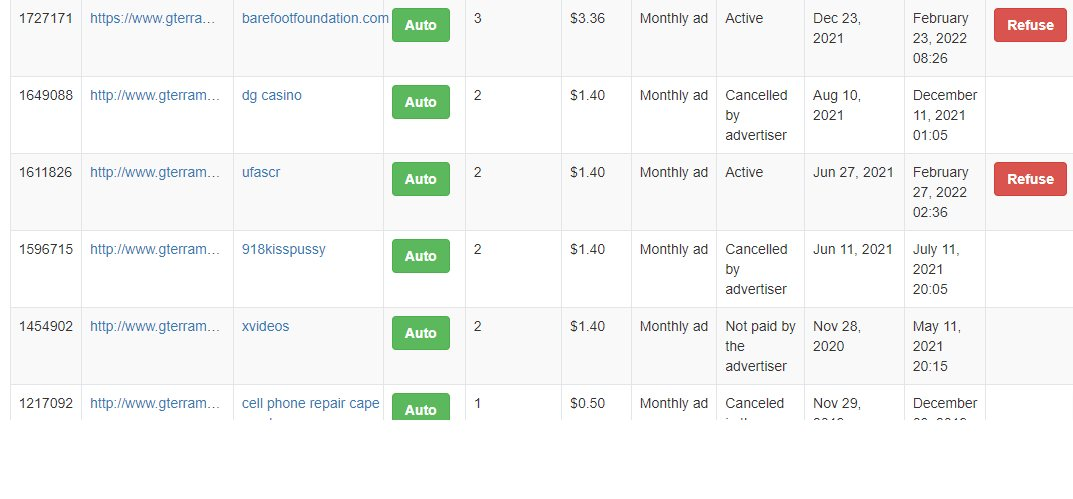This screenshot has height=499, width=1073.
Task: Open page URL for ad 1454902
Action: point(154,327)
